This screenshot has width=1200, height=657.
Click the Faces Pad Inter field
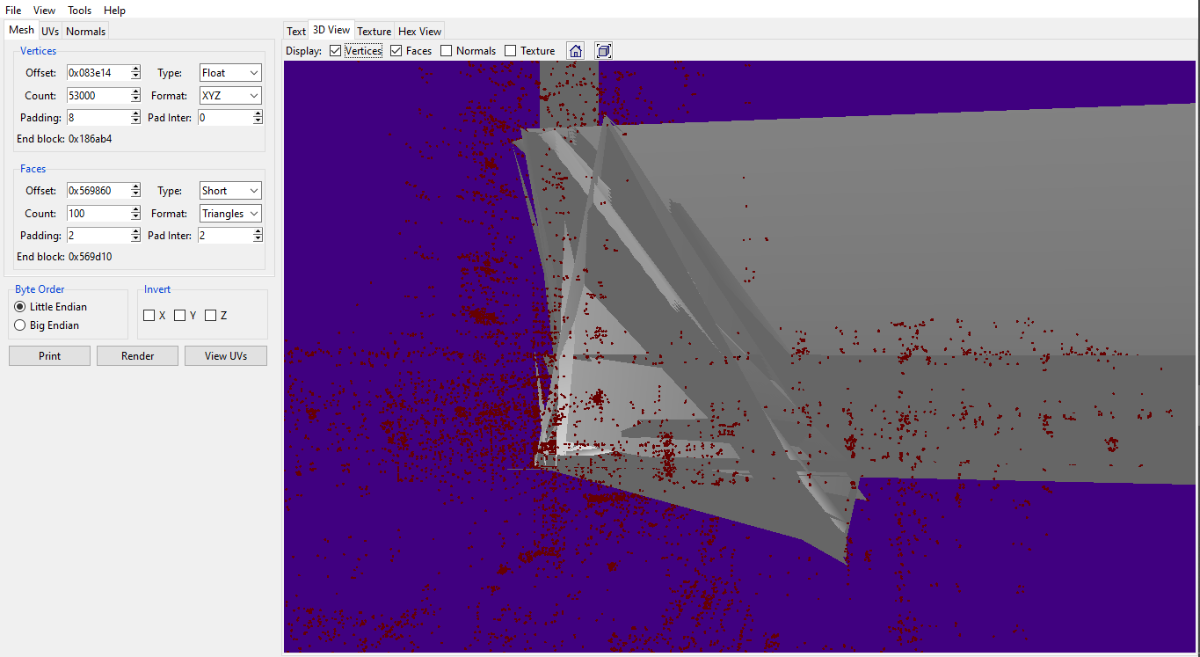(x=225, y=235)
